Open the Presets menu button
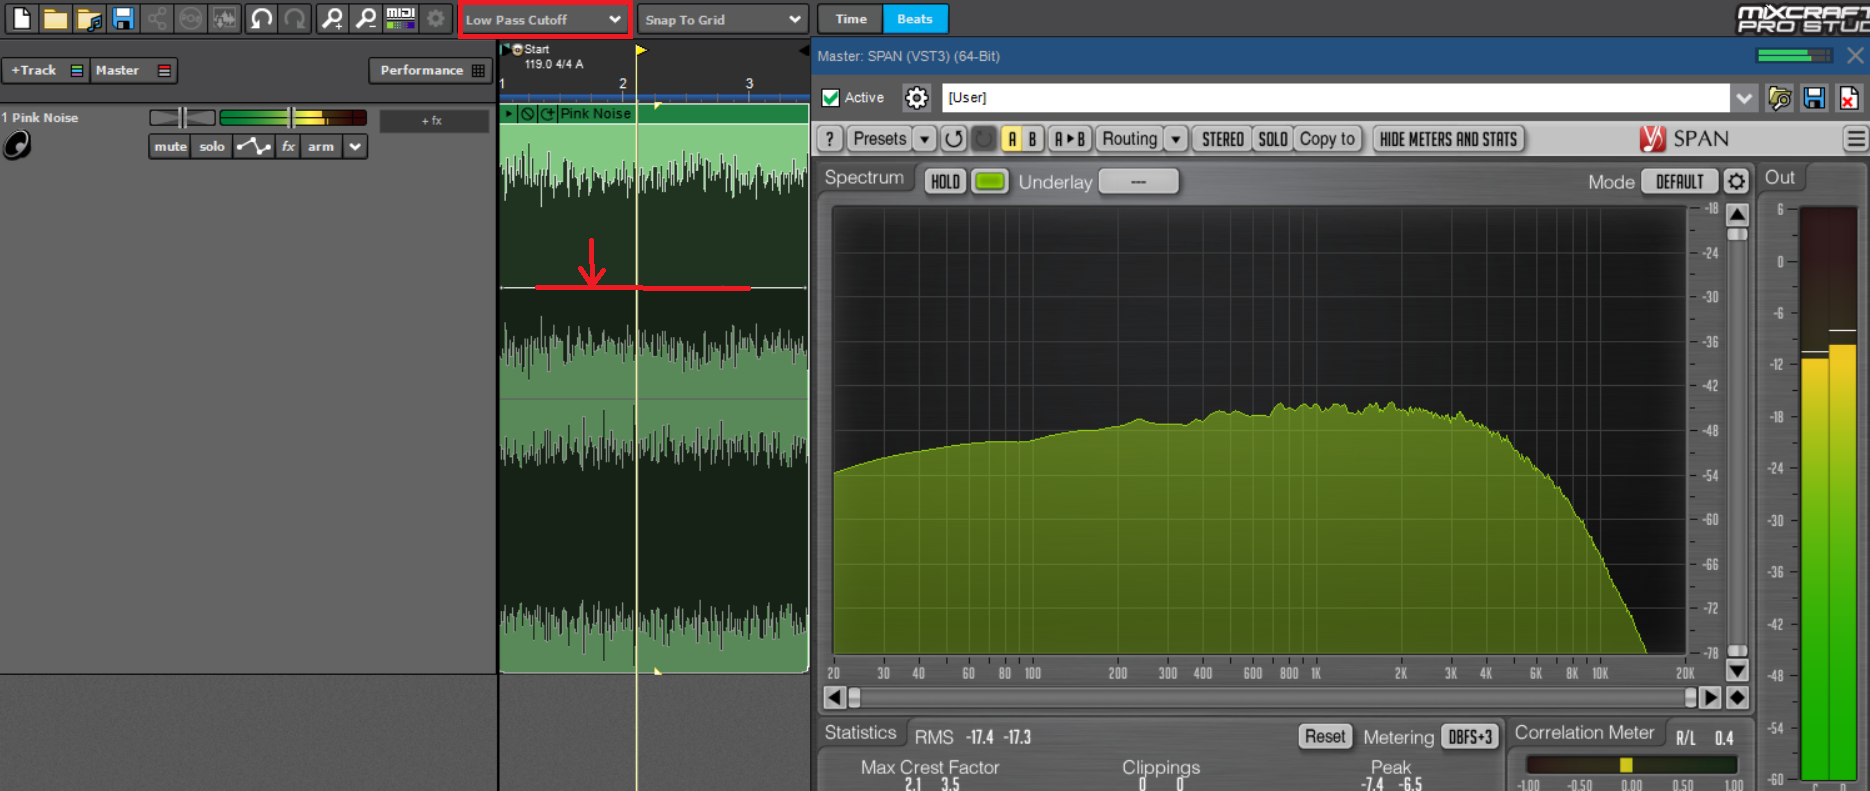The height and width of the screenshot is (791, 1870). click(x=880, y=139)
